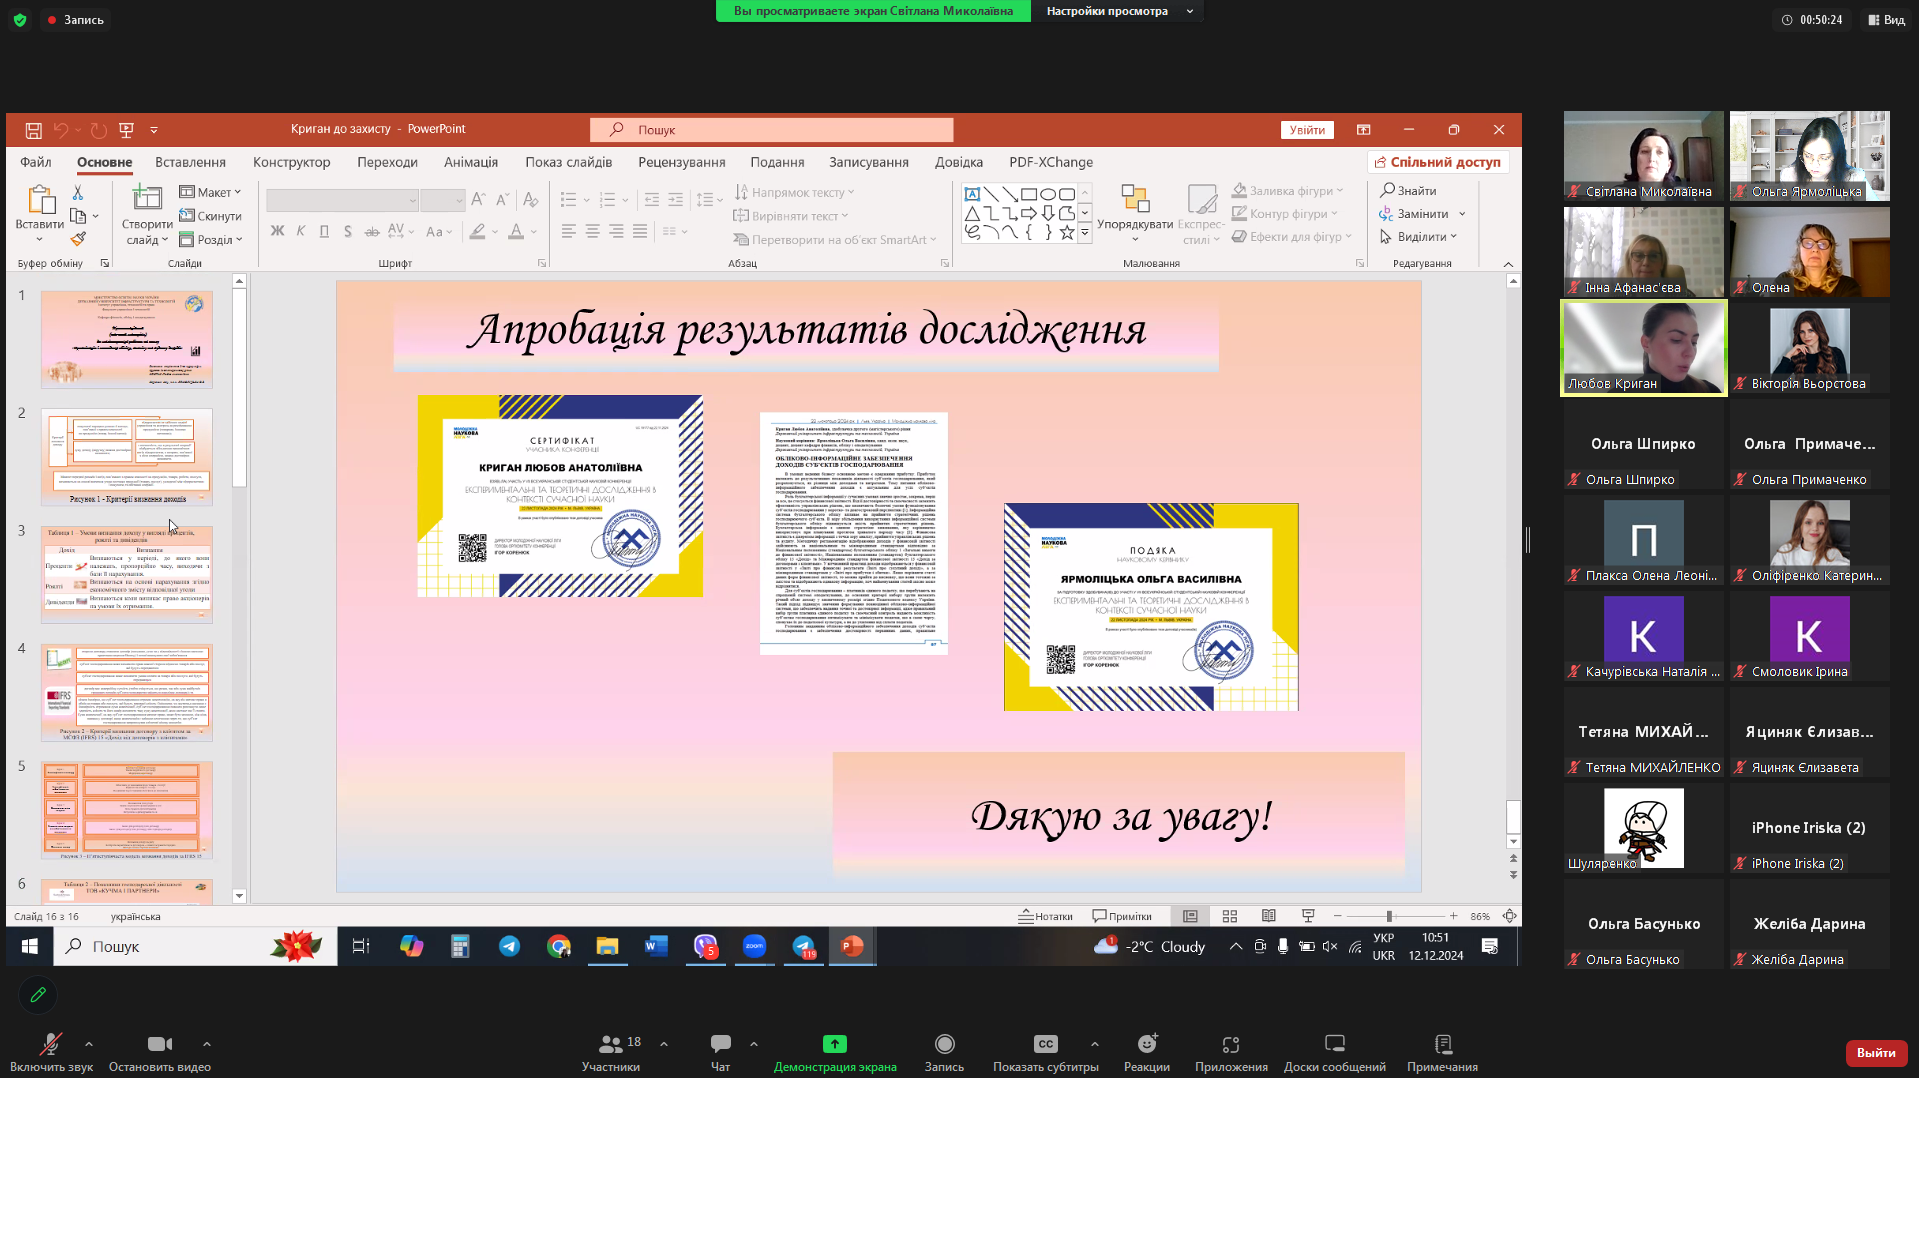The image size is (1919, 1240).
Task: Create a new slide with Створити слайд
Action: [147, 215]
